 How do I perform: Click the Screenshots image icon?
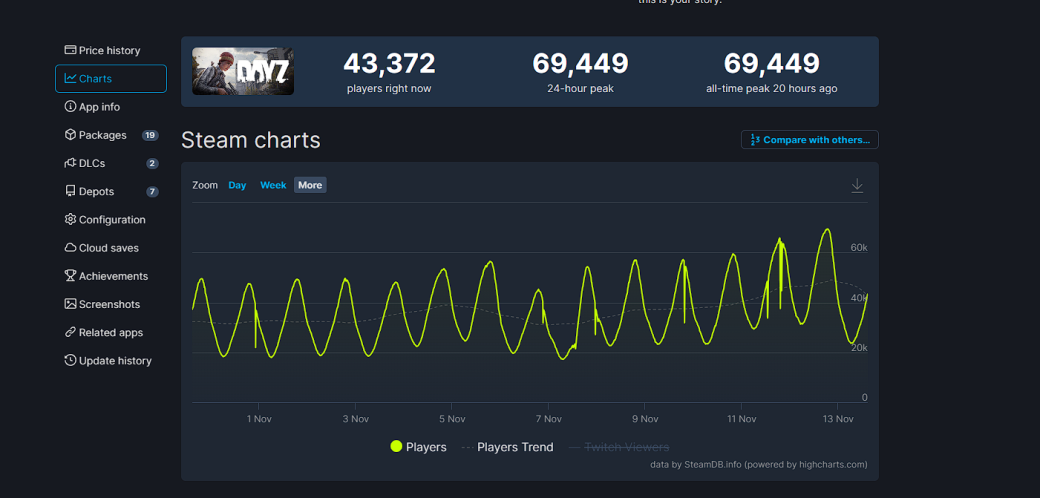coord(70,304)
